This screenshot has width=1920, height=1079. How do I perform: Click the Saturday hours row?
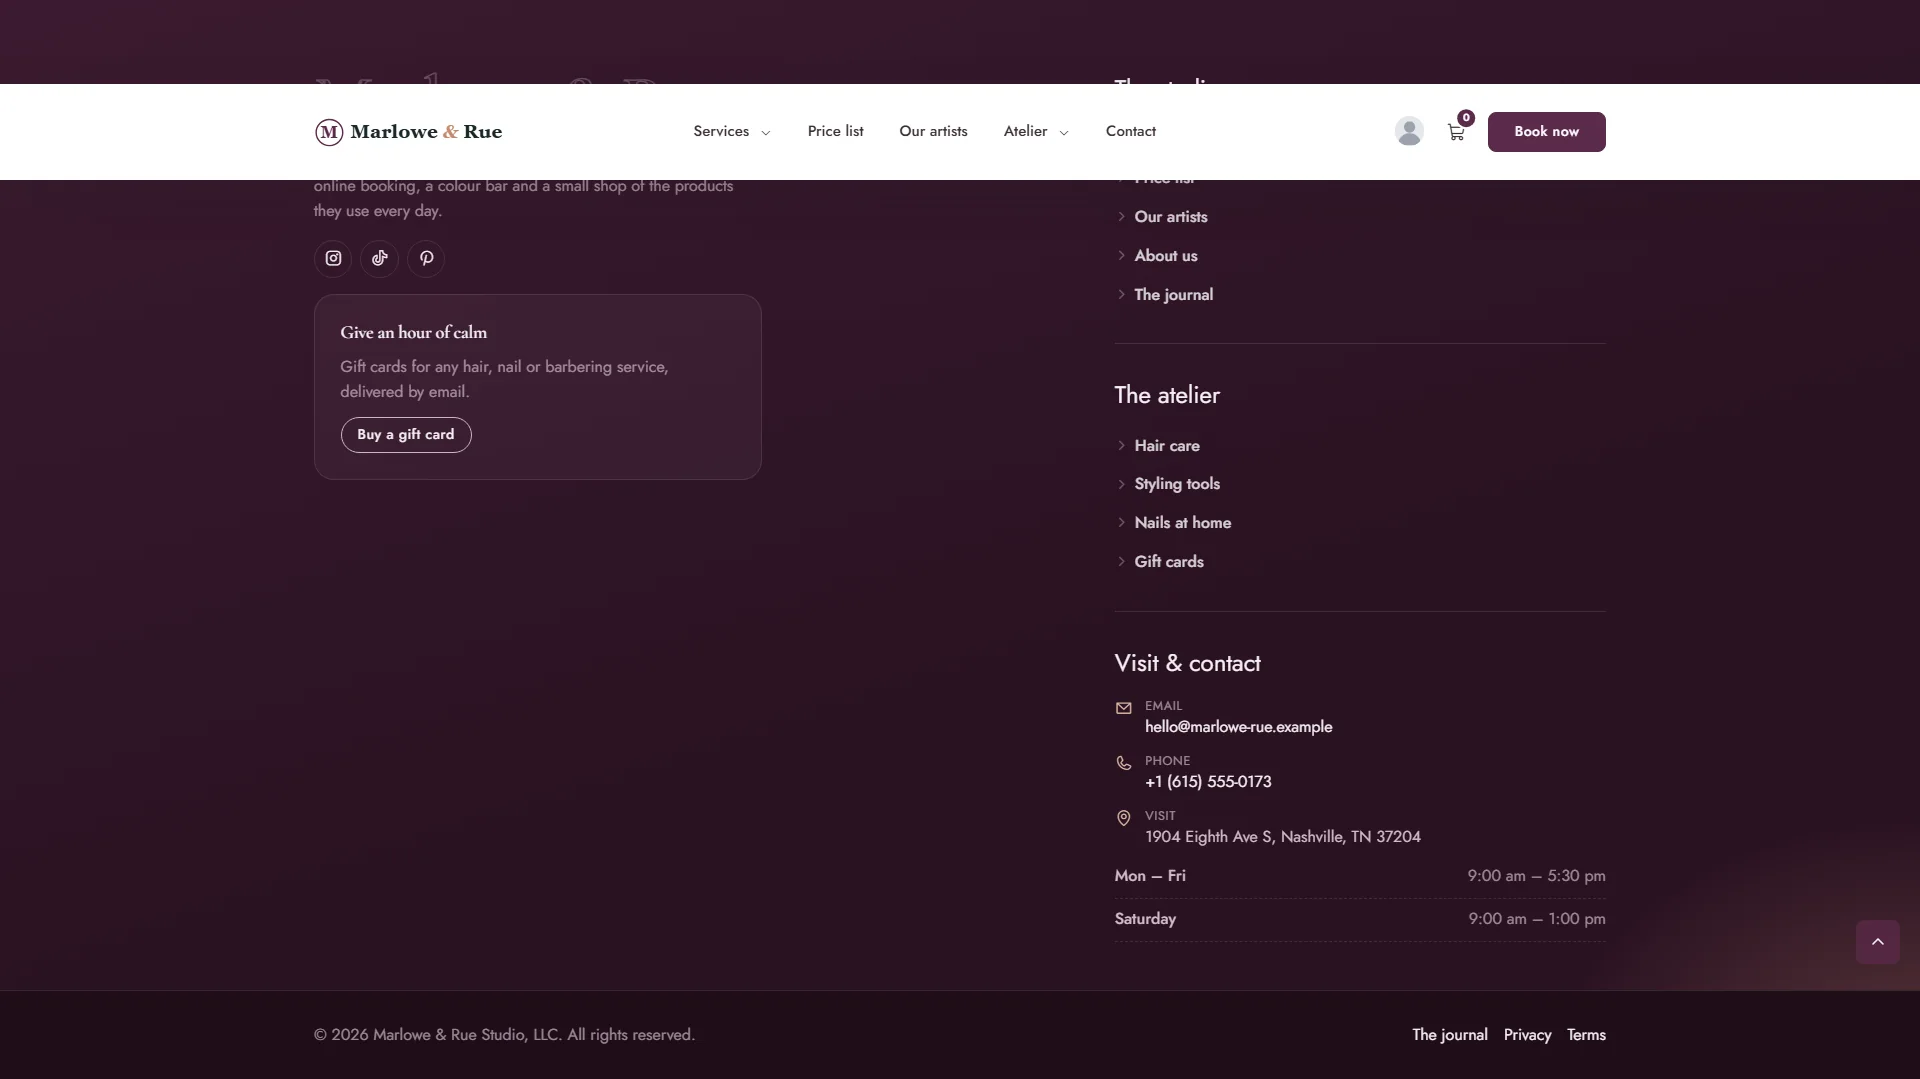(x=1359, y=919)
